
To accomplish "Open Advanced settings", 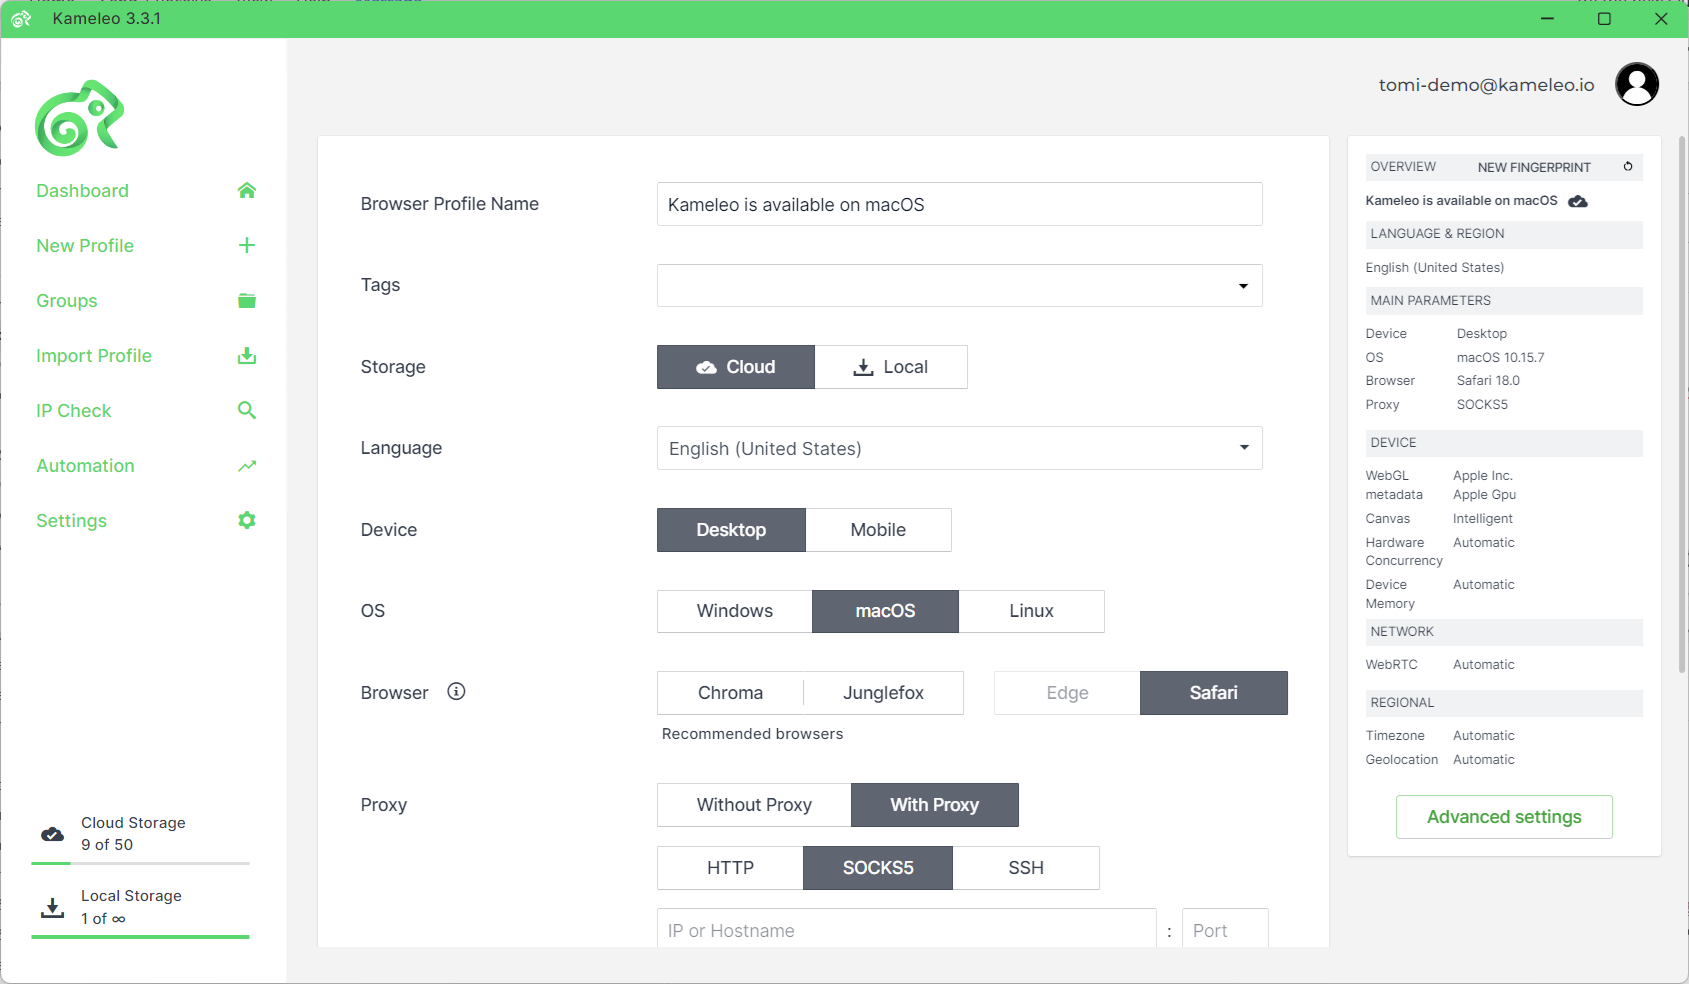I will point(1503,817).
